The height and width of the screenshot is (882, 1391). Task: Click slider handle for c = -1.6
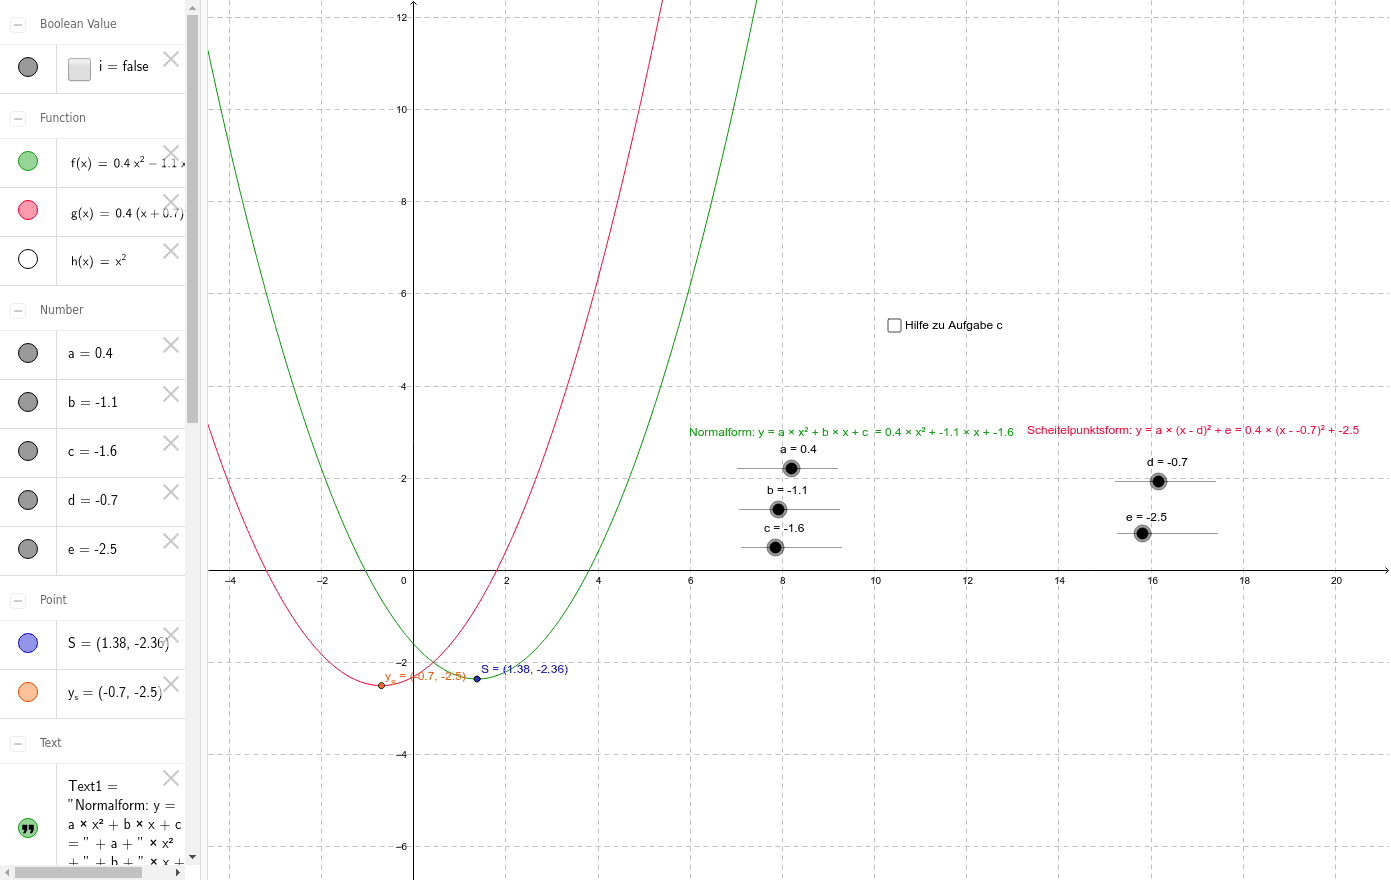point(775,547)
